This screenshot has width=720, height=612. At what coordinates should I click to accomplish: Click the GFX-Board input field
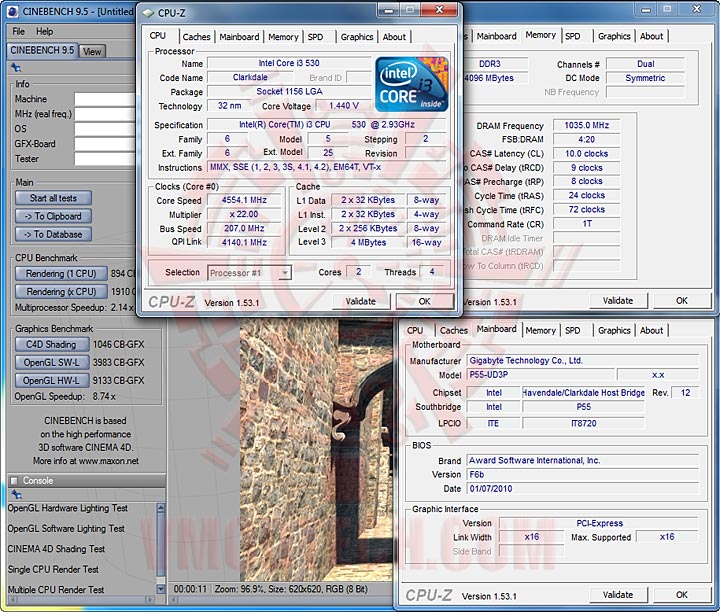click(x=105, y=144)
